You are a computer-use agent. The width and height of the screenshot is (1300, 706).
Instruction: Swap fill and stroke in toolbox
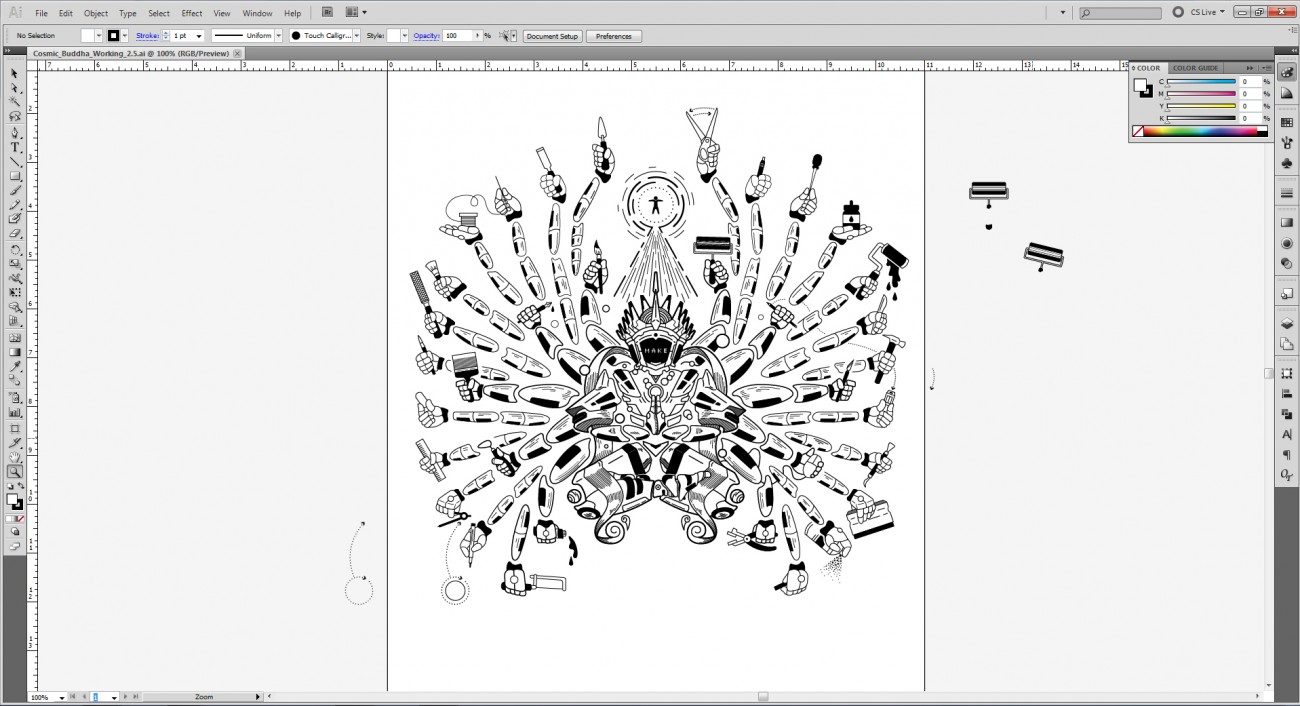tap(22, 486)
